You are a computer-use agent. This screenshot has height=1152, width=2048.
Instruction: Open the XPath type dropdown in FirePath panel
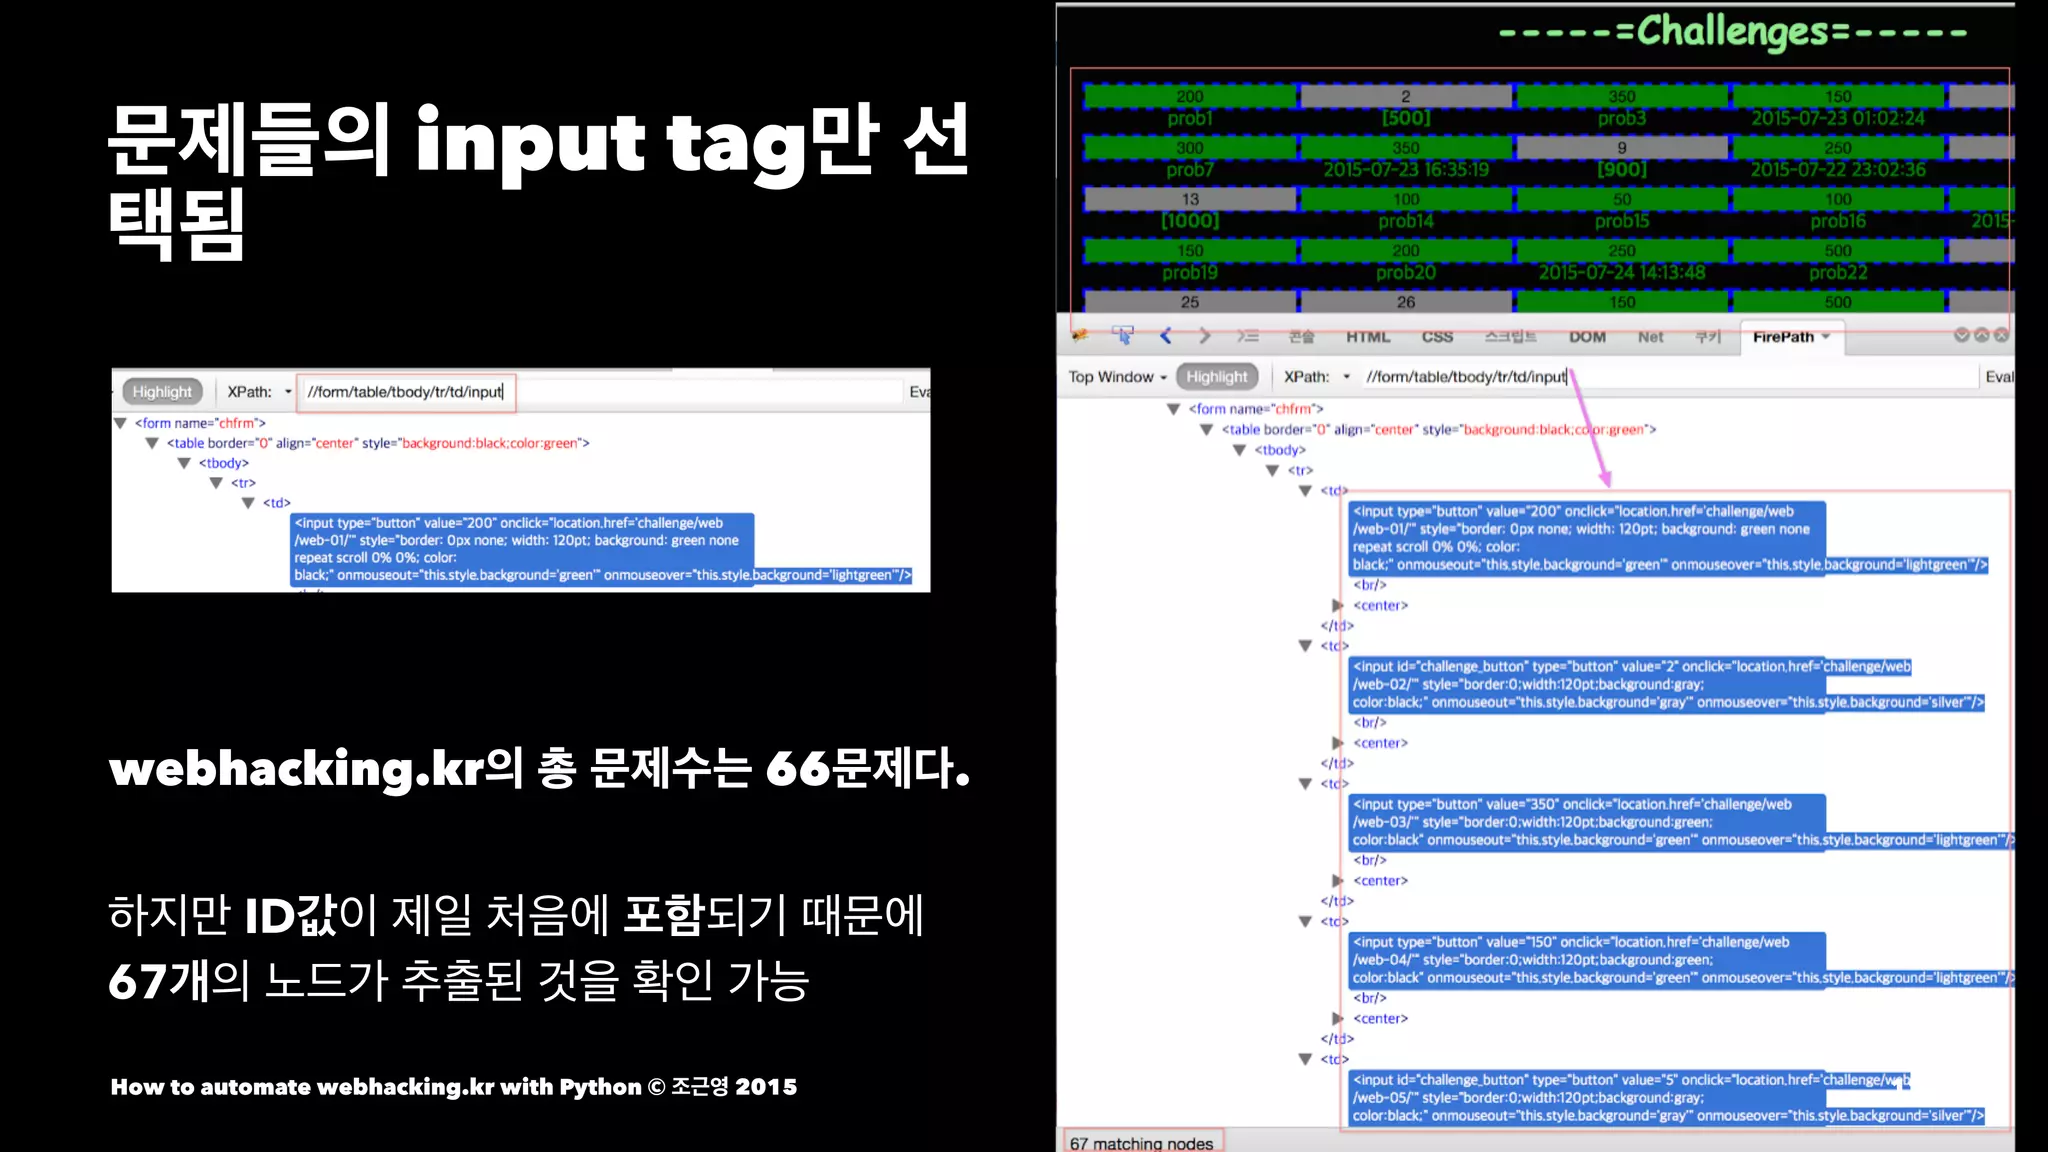[1346, 377]
